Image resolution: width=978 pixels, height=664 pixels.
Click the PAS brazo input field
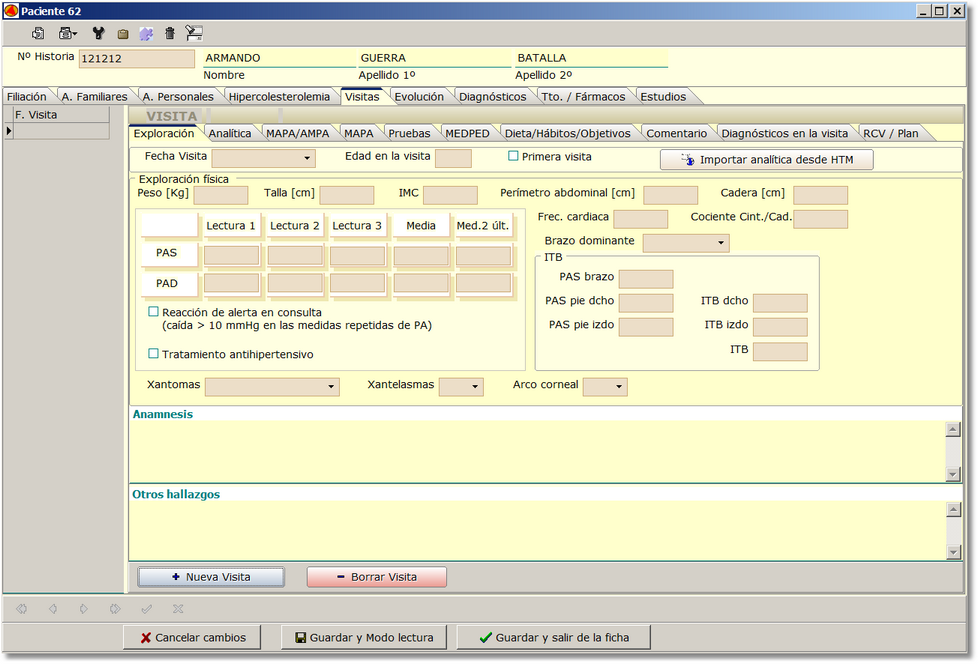click(646, 279)
